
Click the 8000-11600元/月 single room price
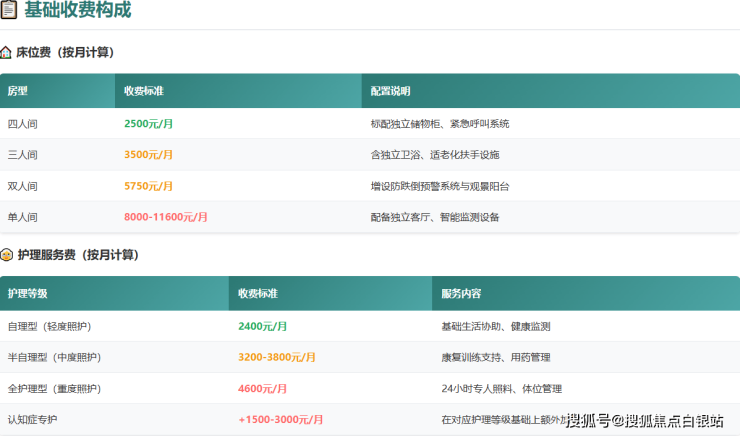166,217
